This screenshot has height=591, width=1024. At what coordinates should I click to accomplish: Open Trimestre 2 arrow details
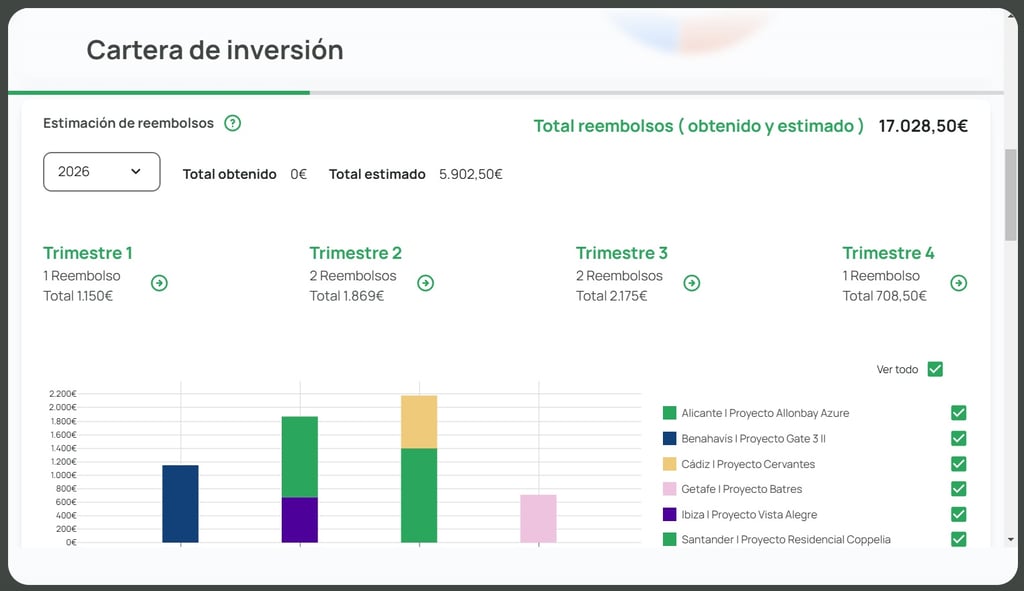pos(426,283)
